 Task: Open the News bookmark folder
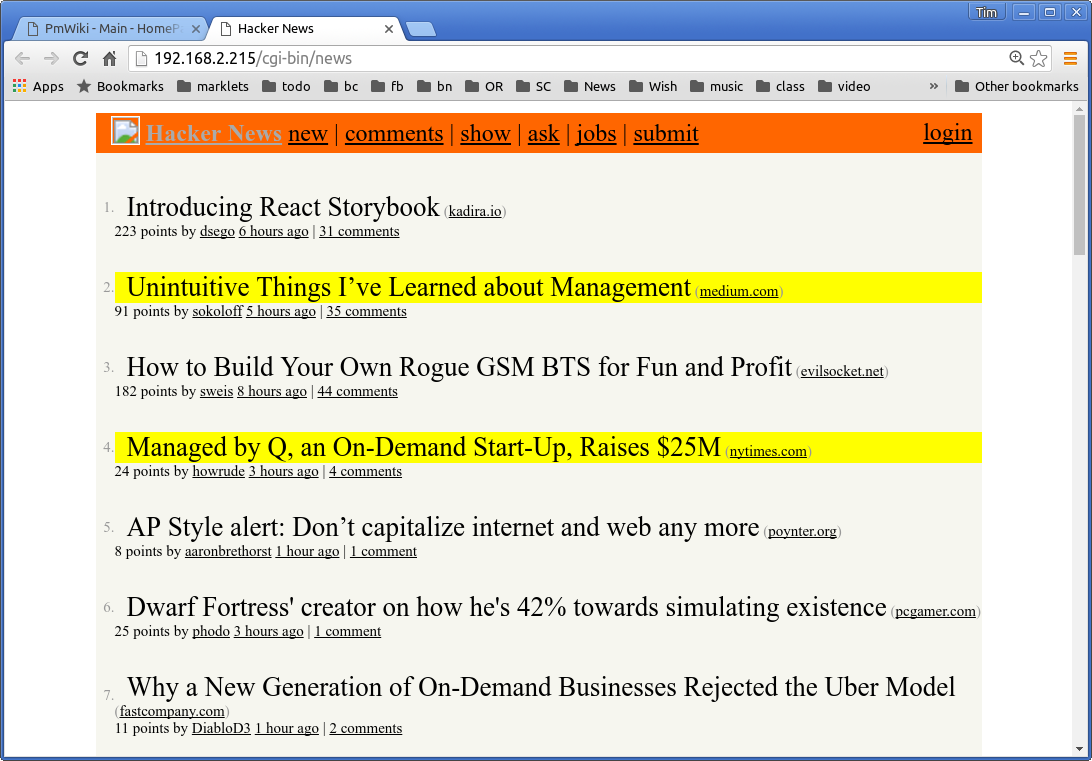[590, 86]
